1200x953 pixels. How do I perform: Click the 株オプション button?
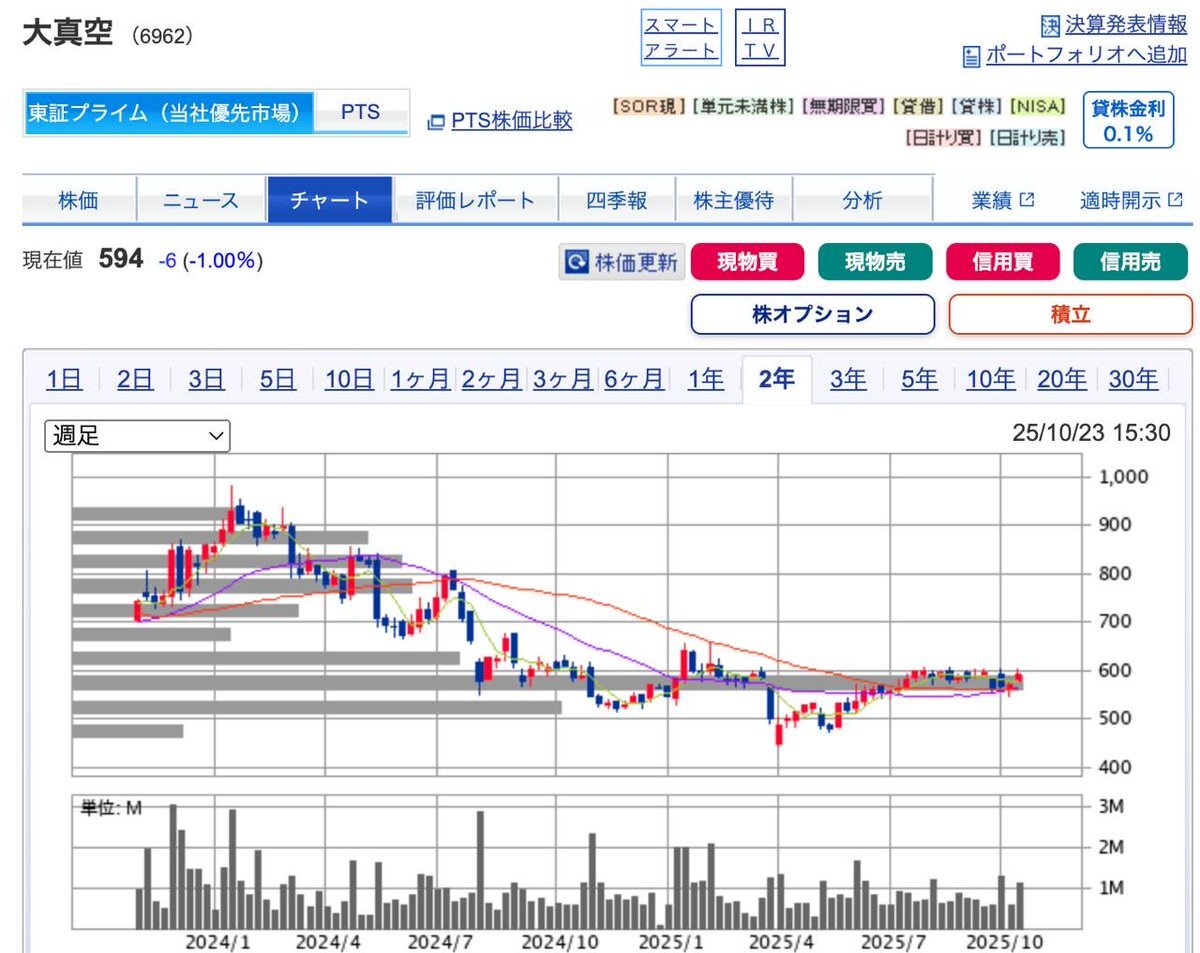pos(813,314)
